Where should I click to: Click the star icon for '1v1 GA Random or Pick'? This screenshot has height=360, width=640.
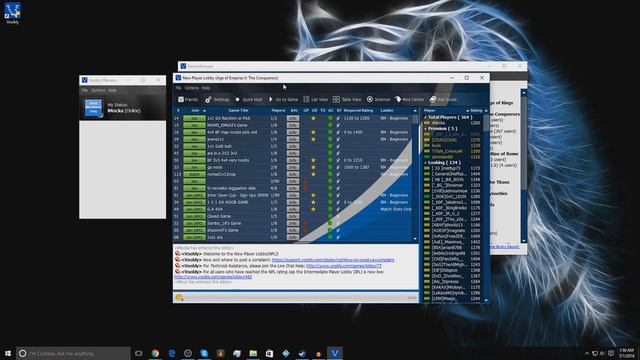coord(313,118)
